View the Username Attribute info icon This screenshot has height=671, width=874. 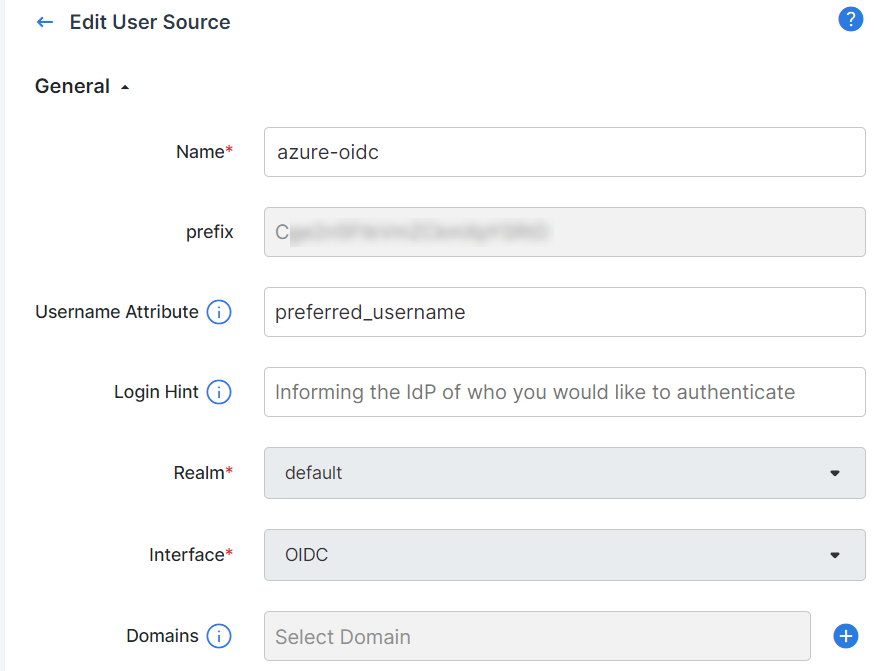218,311
